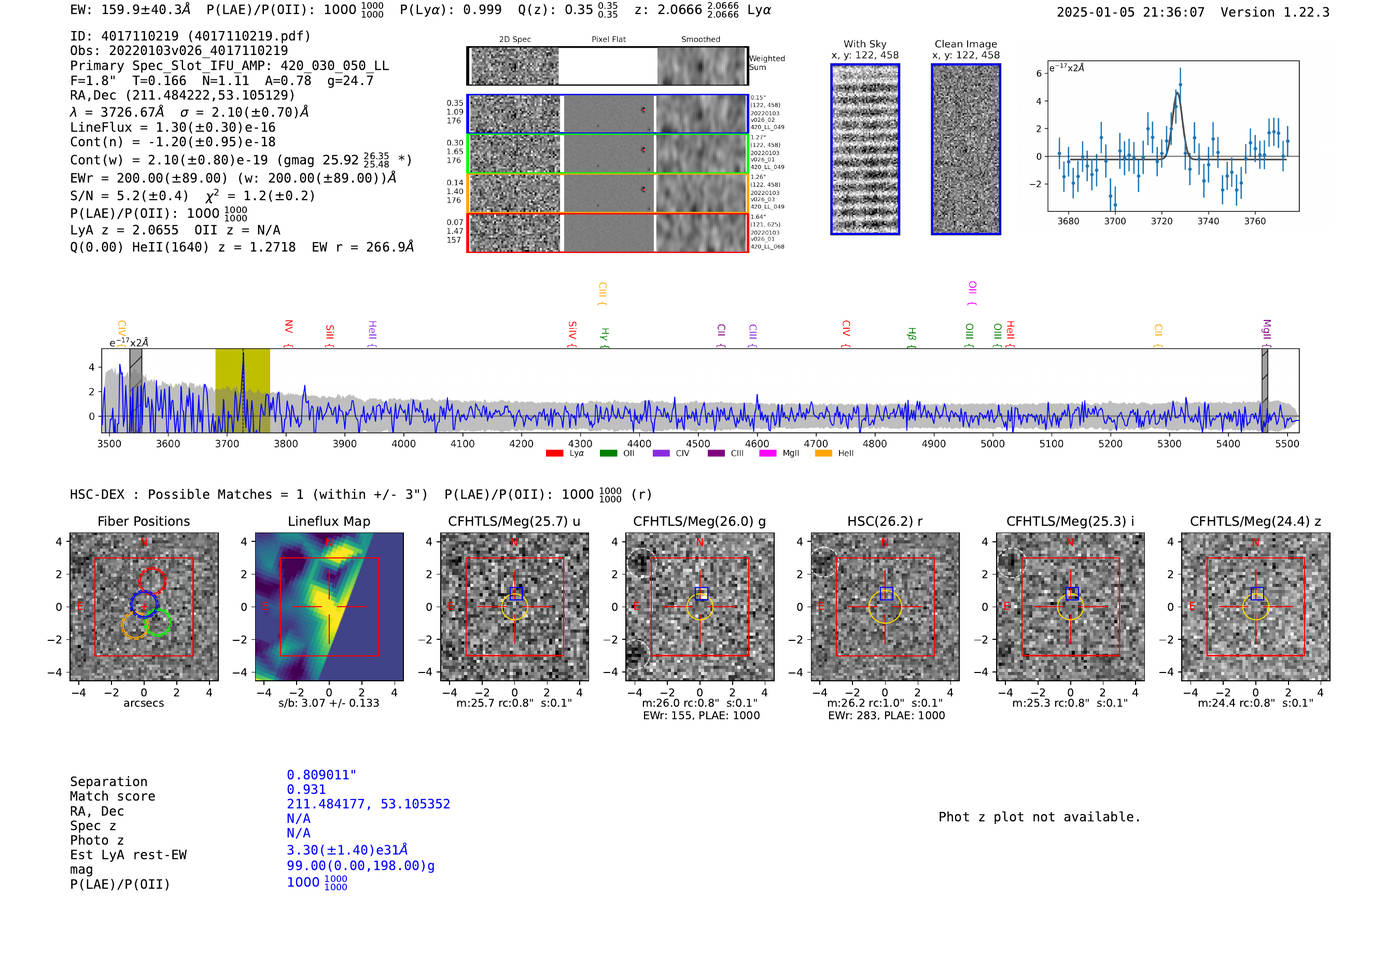
Task: Click the Obs: 20220103v026_4017110219 line
Action: (x=179, y=50)
